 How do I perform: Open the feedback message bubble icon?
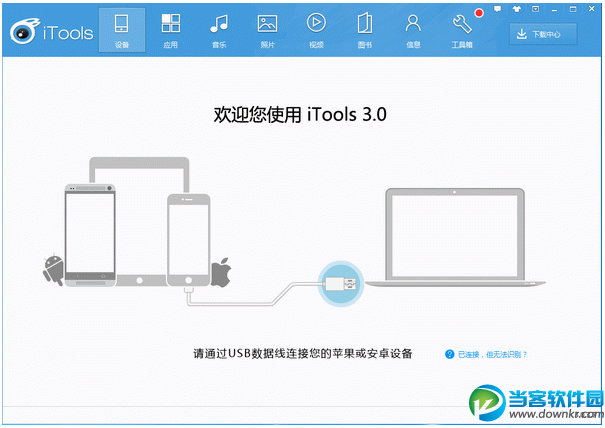pyautogui.click(x=498, y=9)
